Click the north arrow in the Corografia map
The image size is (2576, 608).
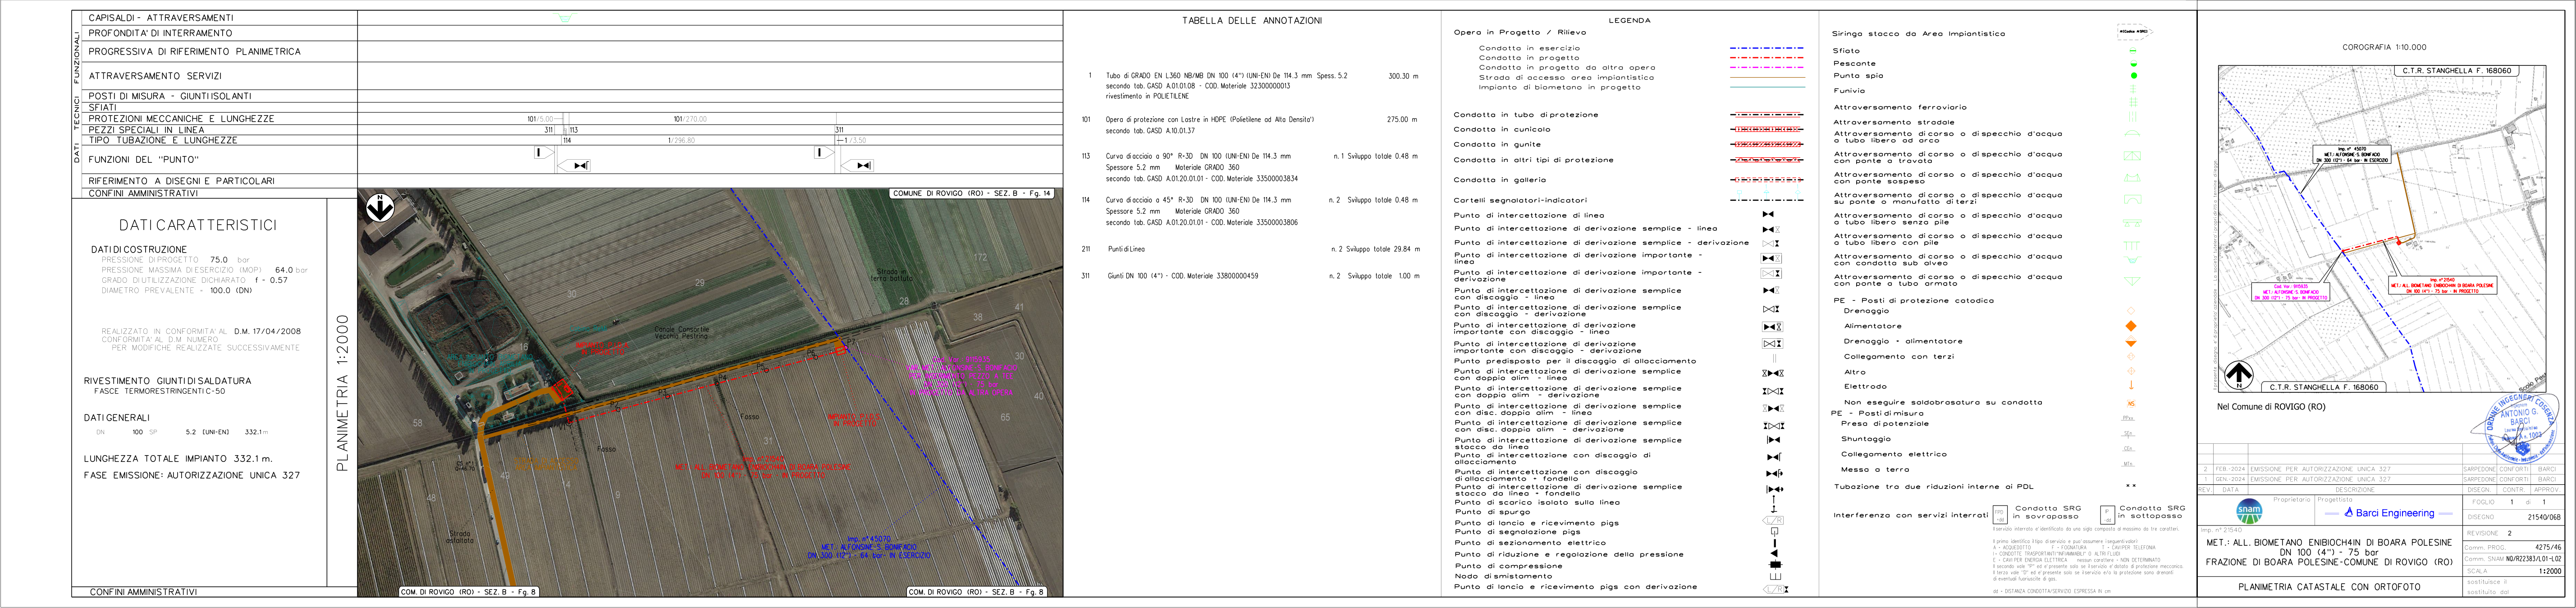2238,375
